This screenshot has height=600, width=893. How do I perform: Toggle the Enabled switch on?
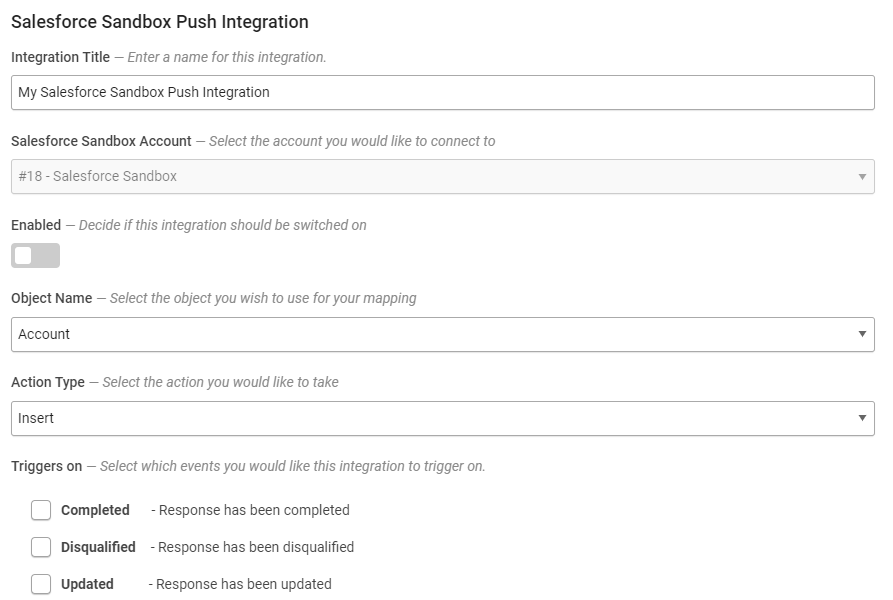35,256
